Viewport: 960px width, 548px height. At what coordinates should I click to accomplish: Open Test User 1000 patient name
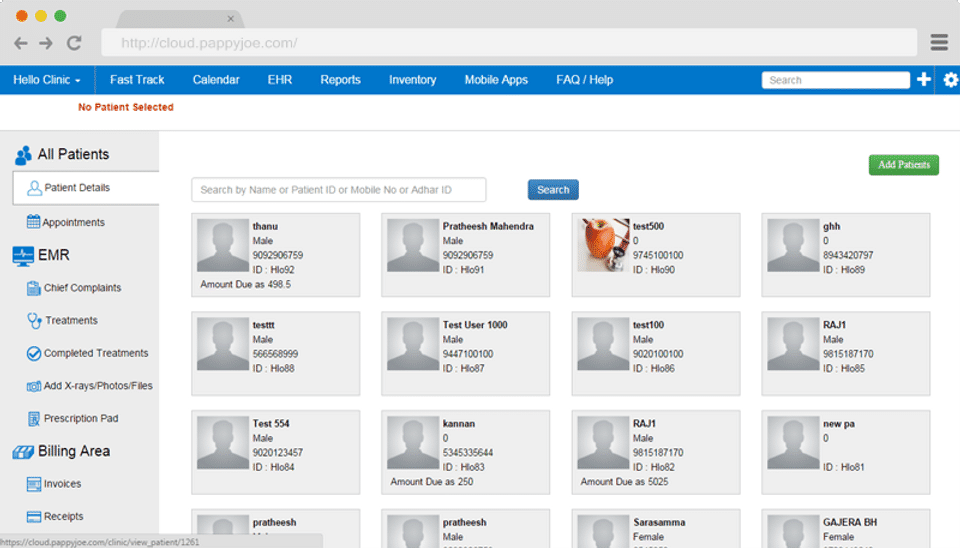coord(475,325)
